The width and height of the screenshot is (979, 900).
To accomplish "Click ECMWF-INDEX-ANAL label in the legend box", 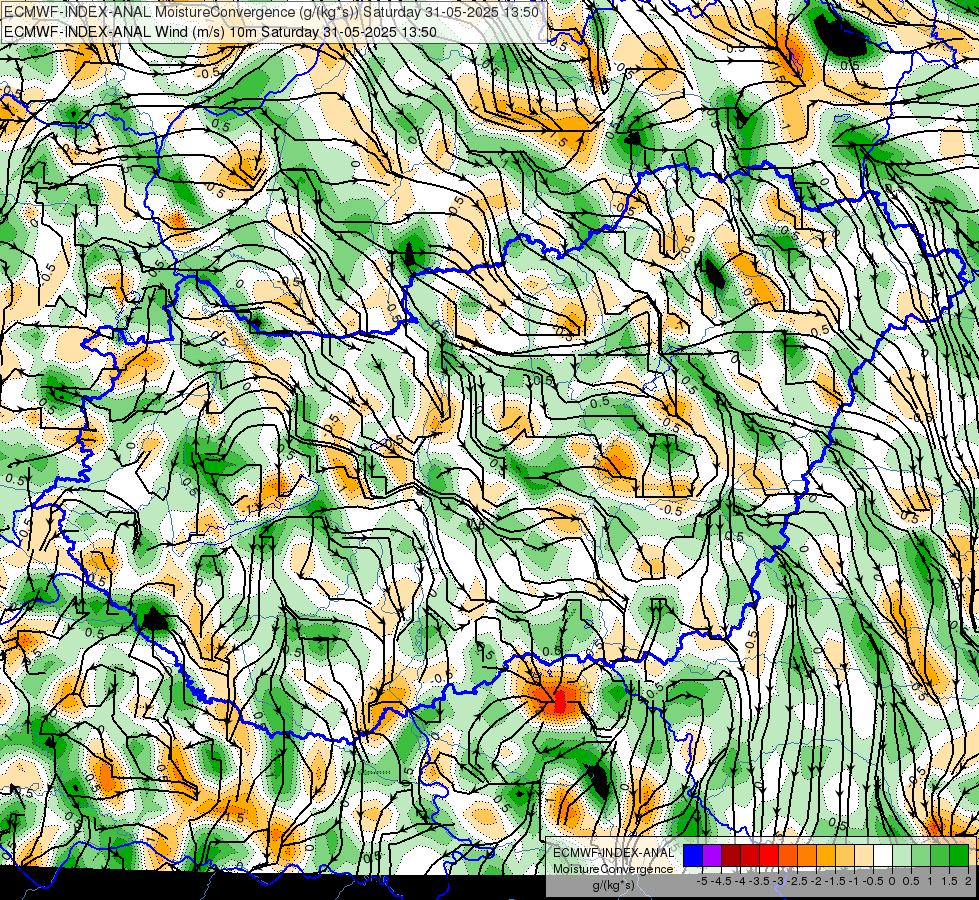I will coord(613,853).
